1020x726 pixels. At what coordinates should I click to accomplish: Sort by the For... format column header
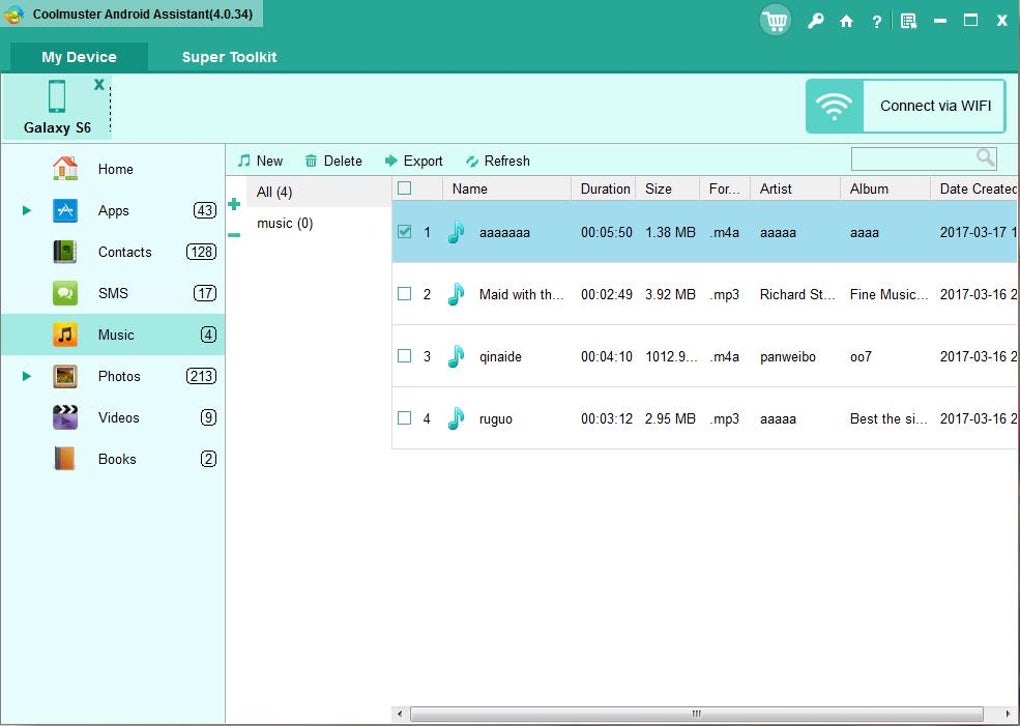[x=725, y=189]
